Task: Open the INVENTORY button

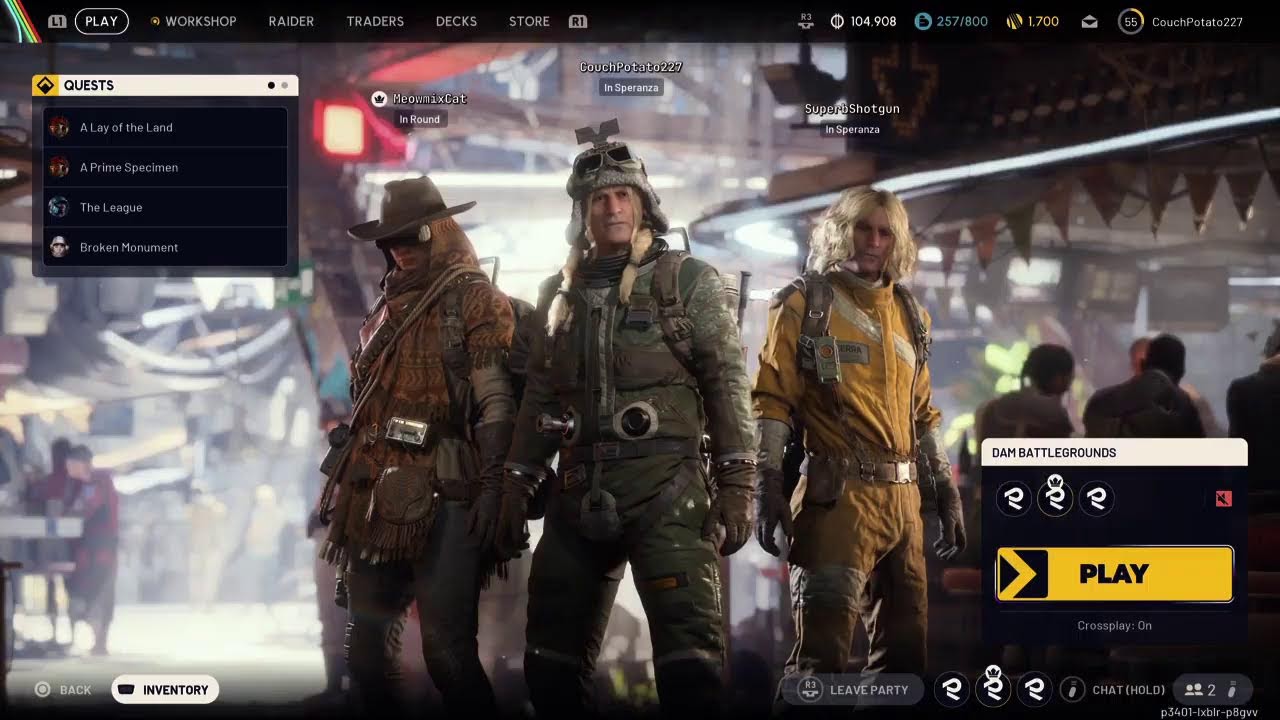Action: (x=165, y=689)
